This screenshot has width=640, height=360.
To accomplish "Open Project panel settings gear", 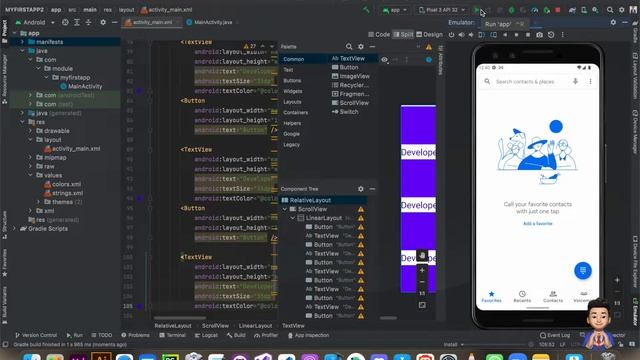I will tap(103, 22).
